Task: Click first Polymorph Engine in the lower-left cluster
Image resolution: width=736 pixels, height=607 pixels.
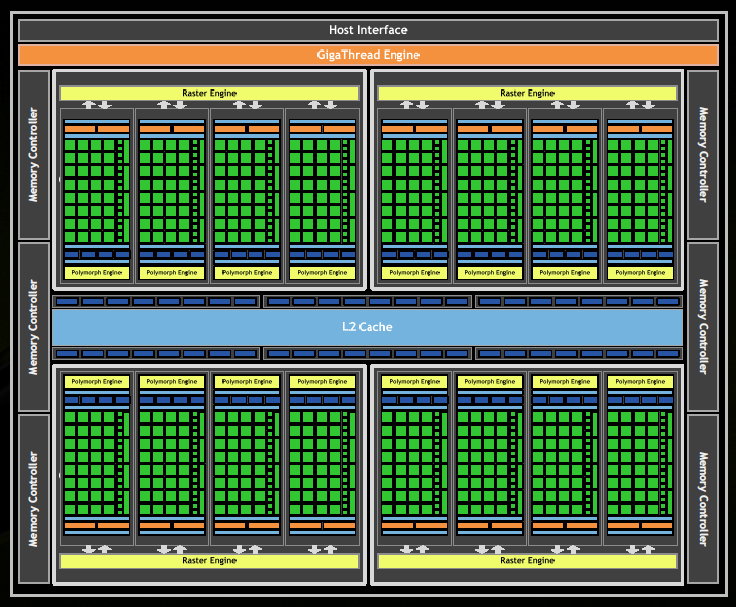Action: pyautogui.click(x=97, y=381)
